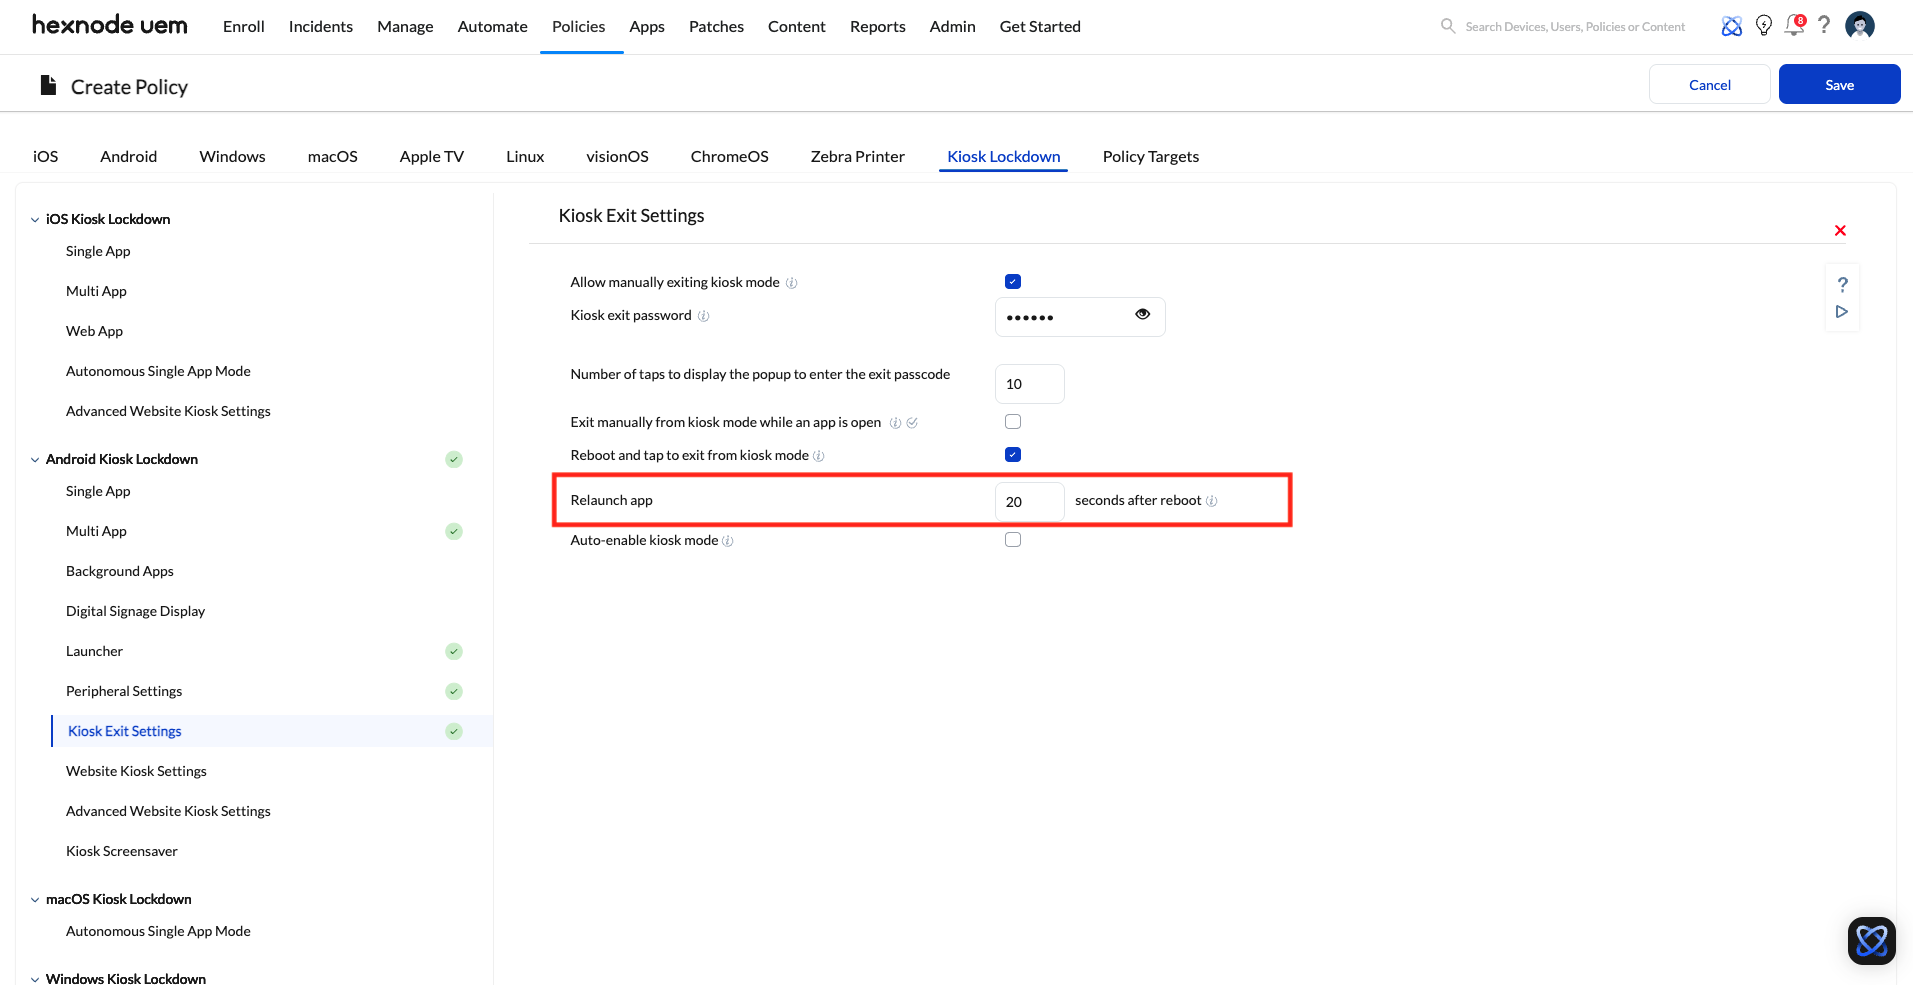The width and height of the screenshot is (1913, 985).
Task: Click the Cancel button
Action: tap(1709, 84)
